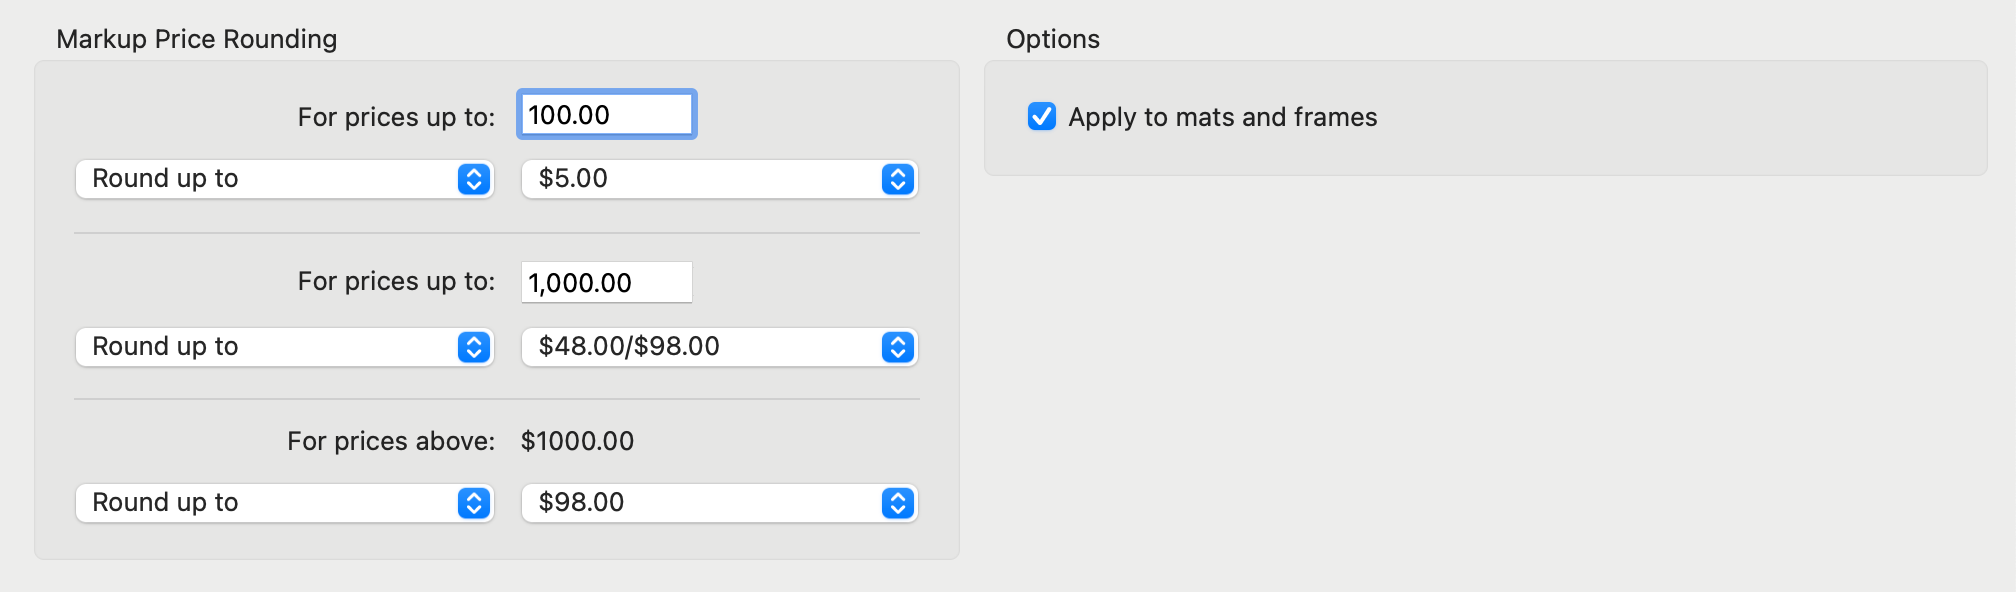Click the 'Apply to mats and frames' label text
Image resolution: width=2016 pixels, height=592 pixels.
pos(1222,118)
